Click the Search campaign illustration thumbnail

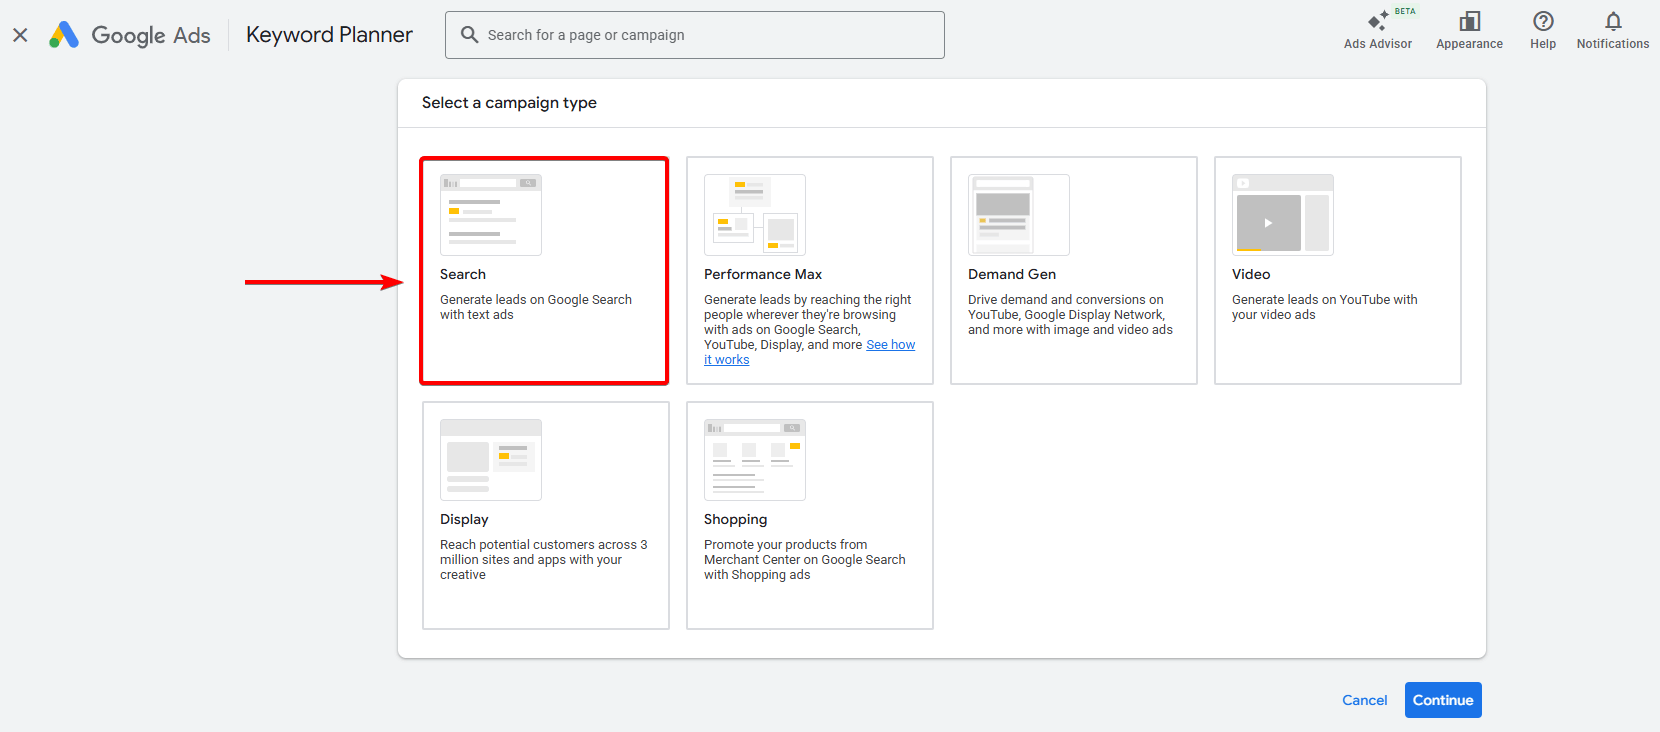(x=491, y=215)
